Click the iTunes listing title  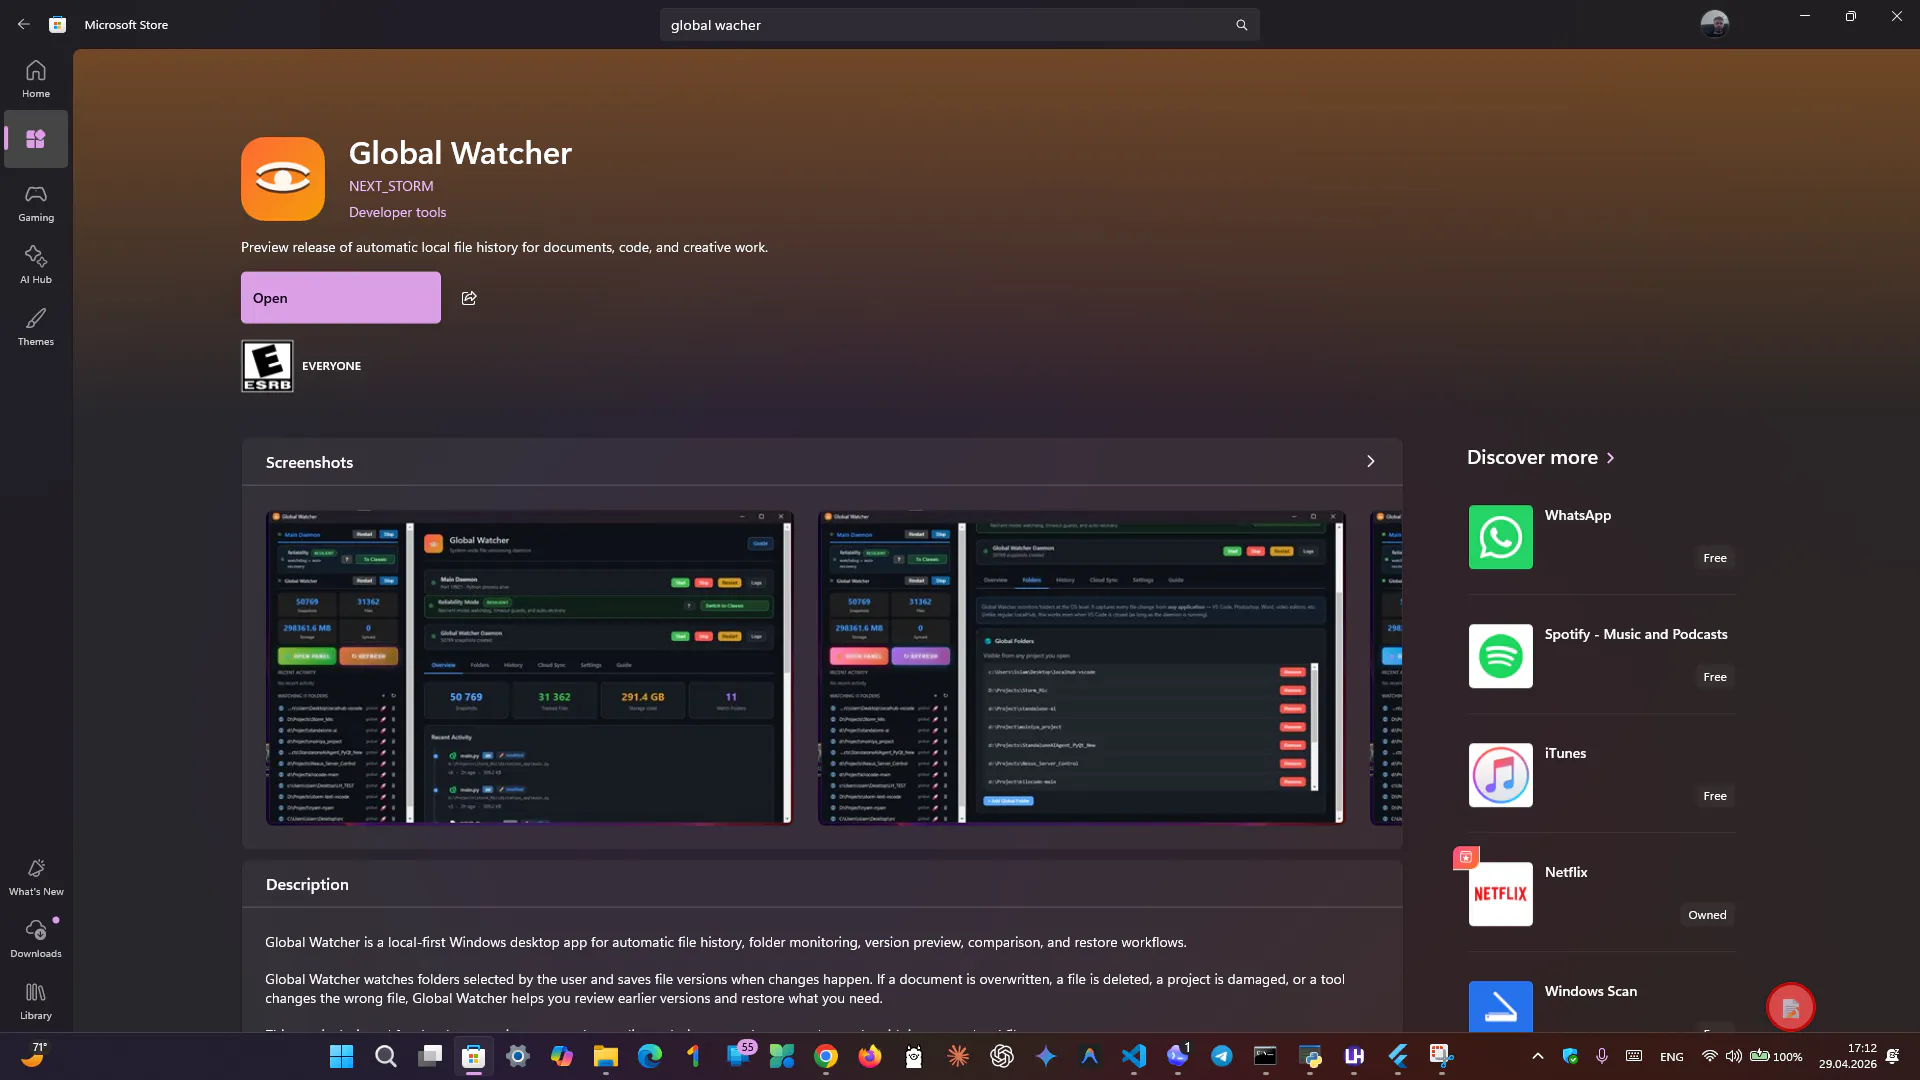(1566, 753)
